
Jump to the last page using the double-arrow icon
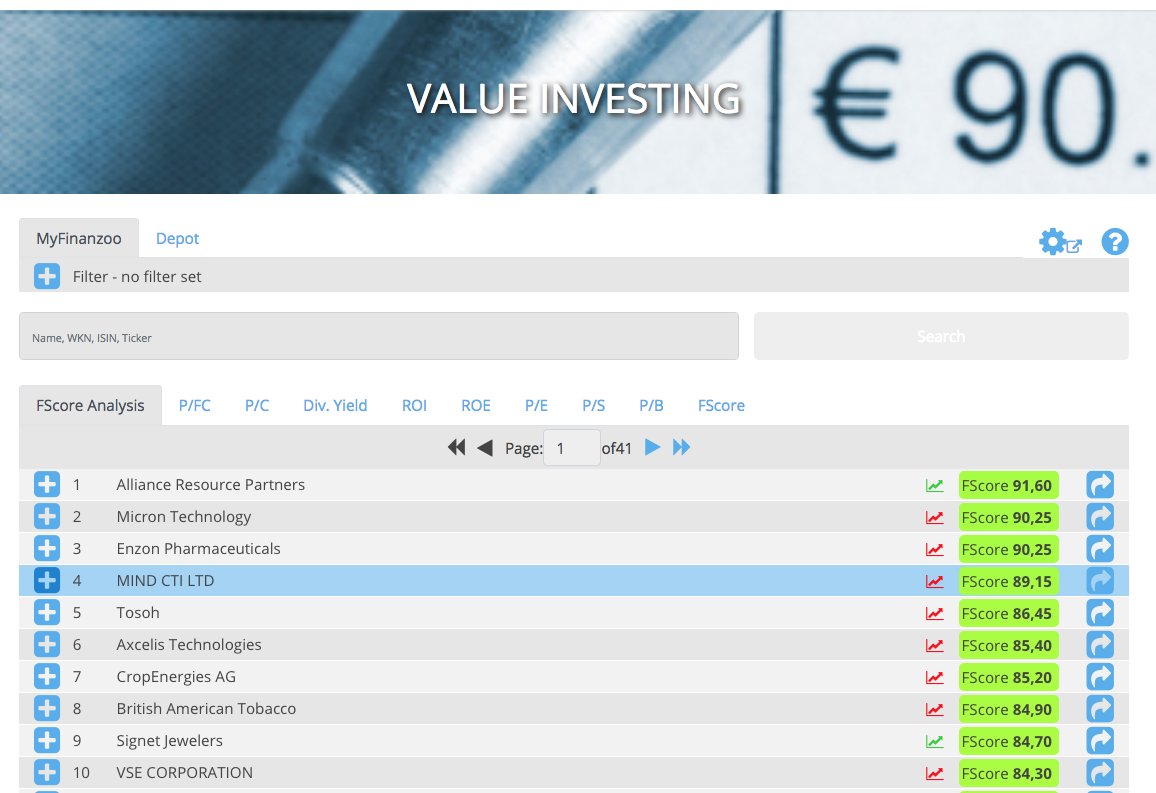682,447
